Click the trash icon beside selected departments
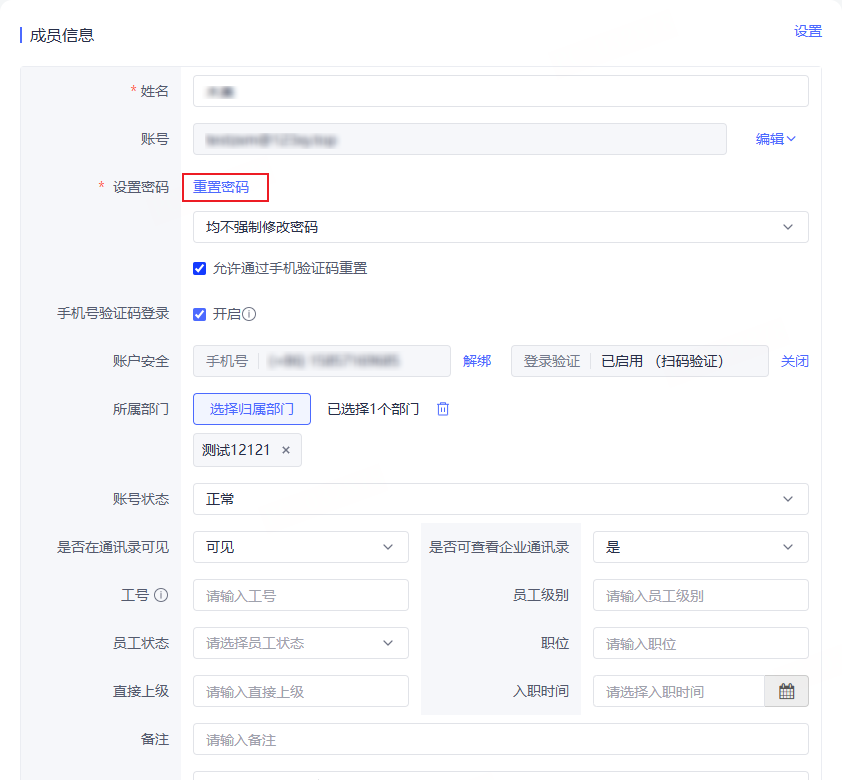The image size is (842, 780). [x=442, y=409]
